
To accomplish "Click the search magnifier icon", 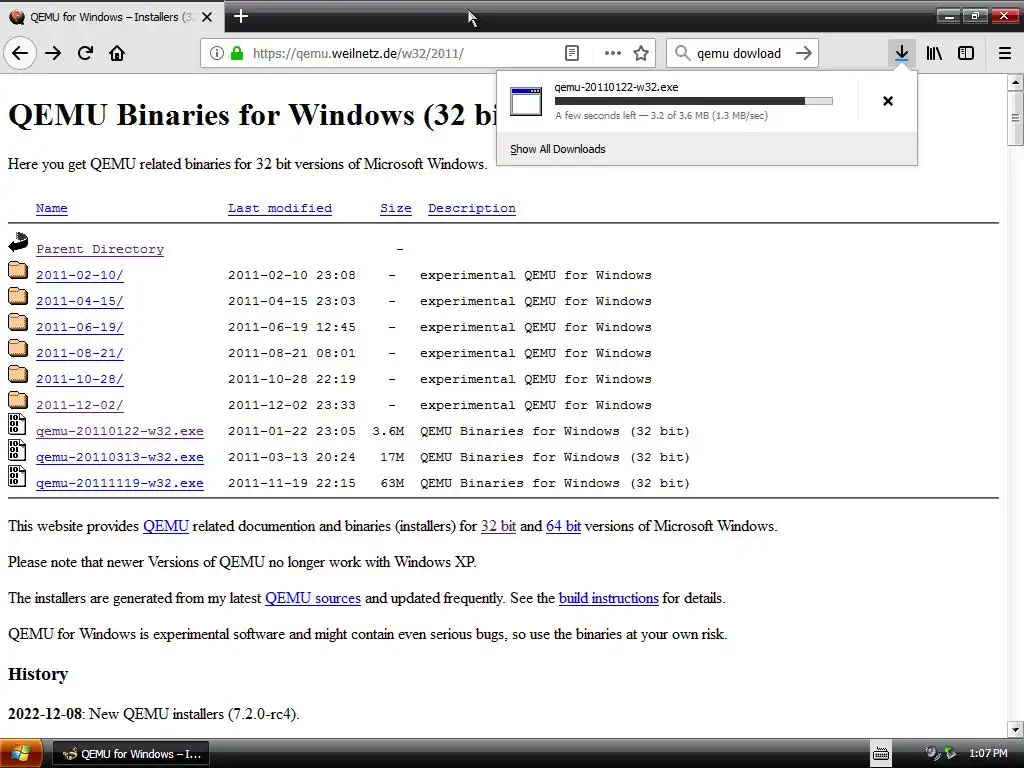I will tap(682, 53).
